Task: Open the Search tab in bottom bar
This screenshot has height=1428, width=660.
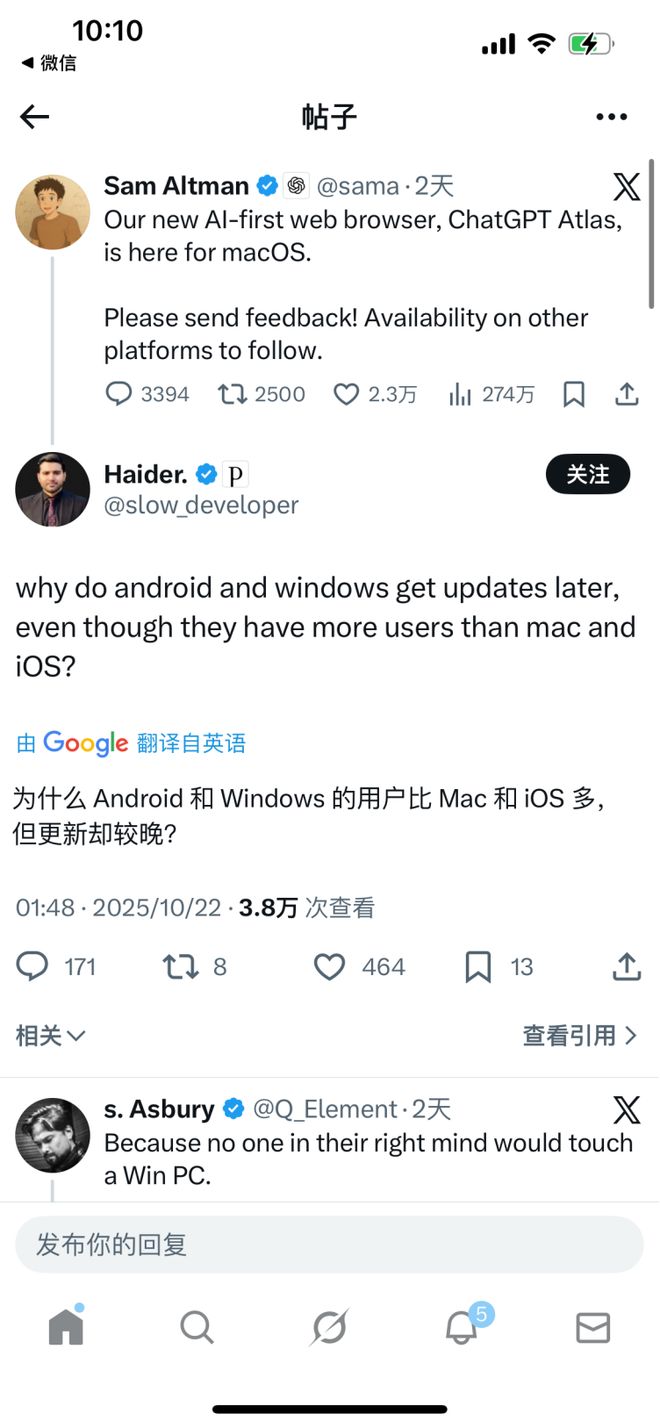Action: click(x=197, y=1327)
